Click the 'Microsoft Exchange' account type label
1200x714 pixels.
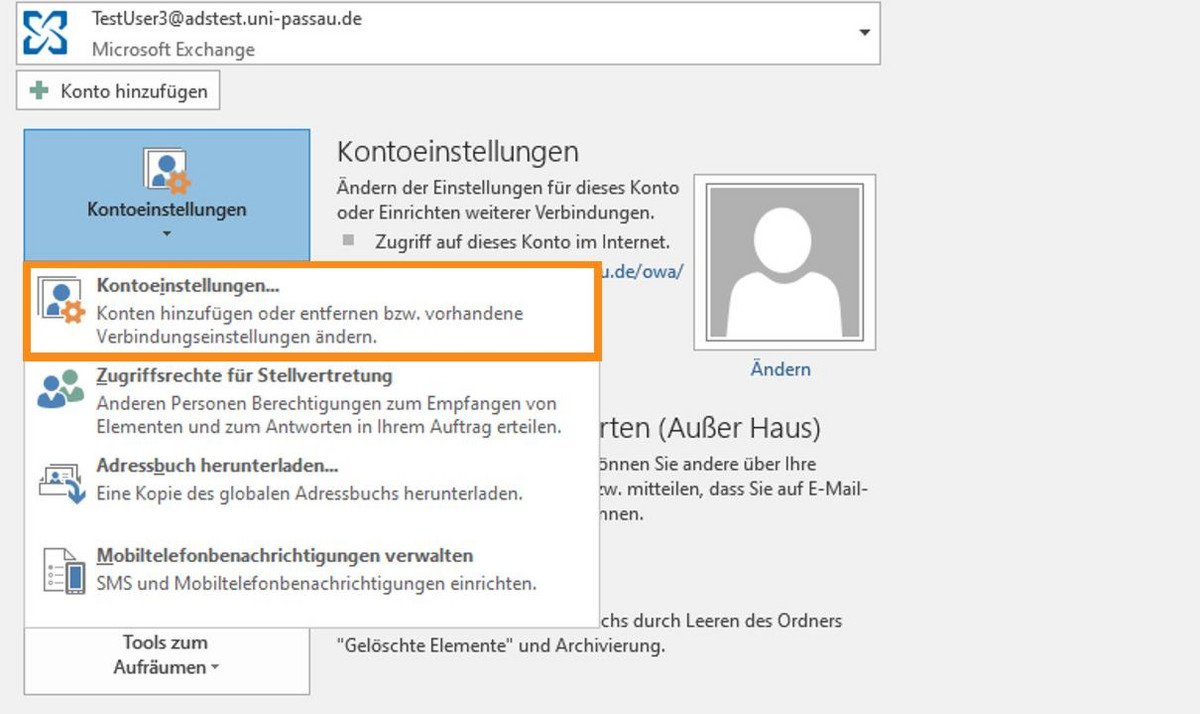point(173,49)
